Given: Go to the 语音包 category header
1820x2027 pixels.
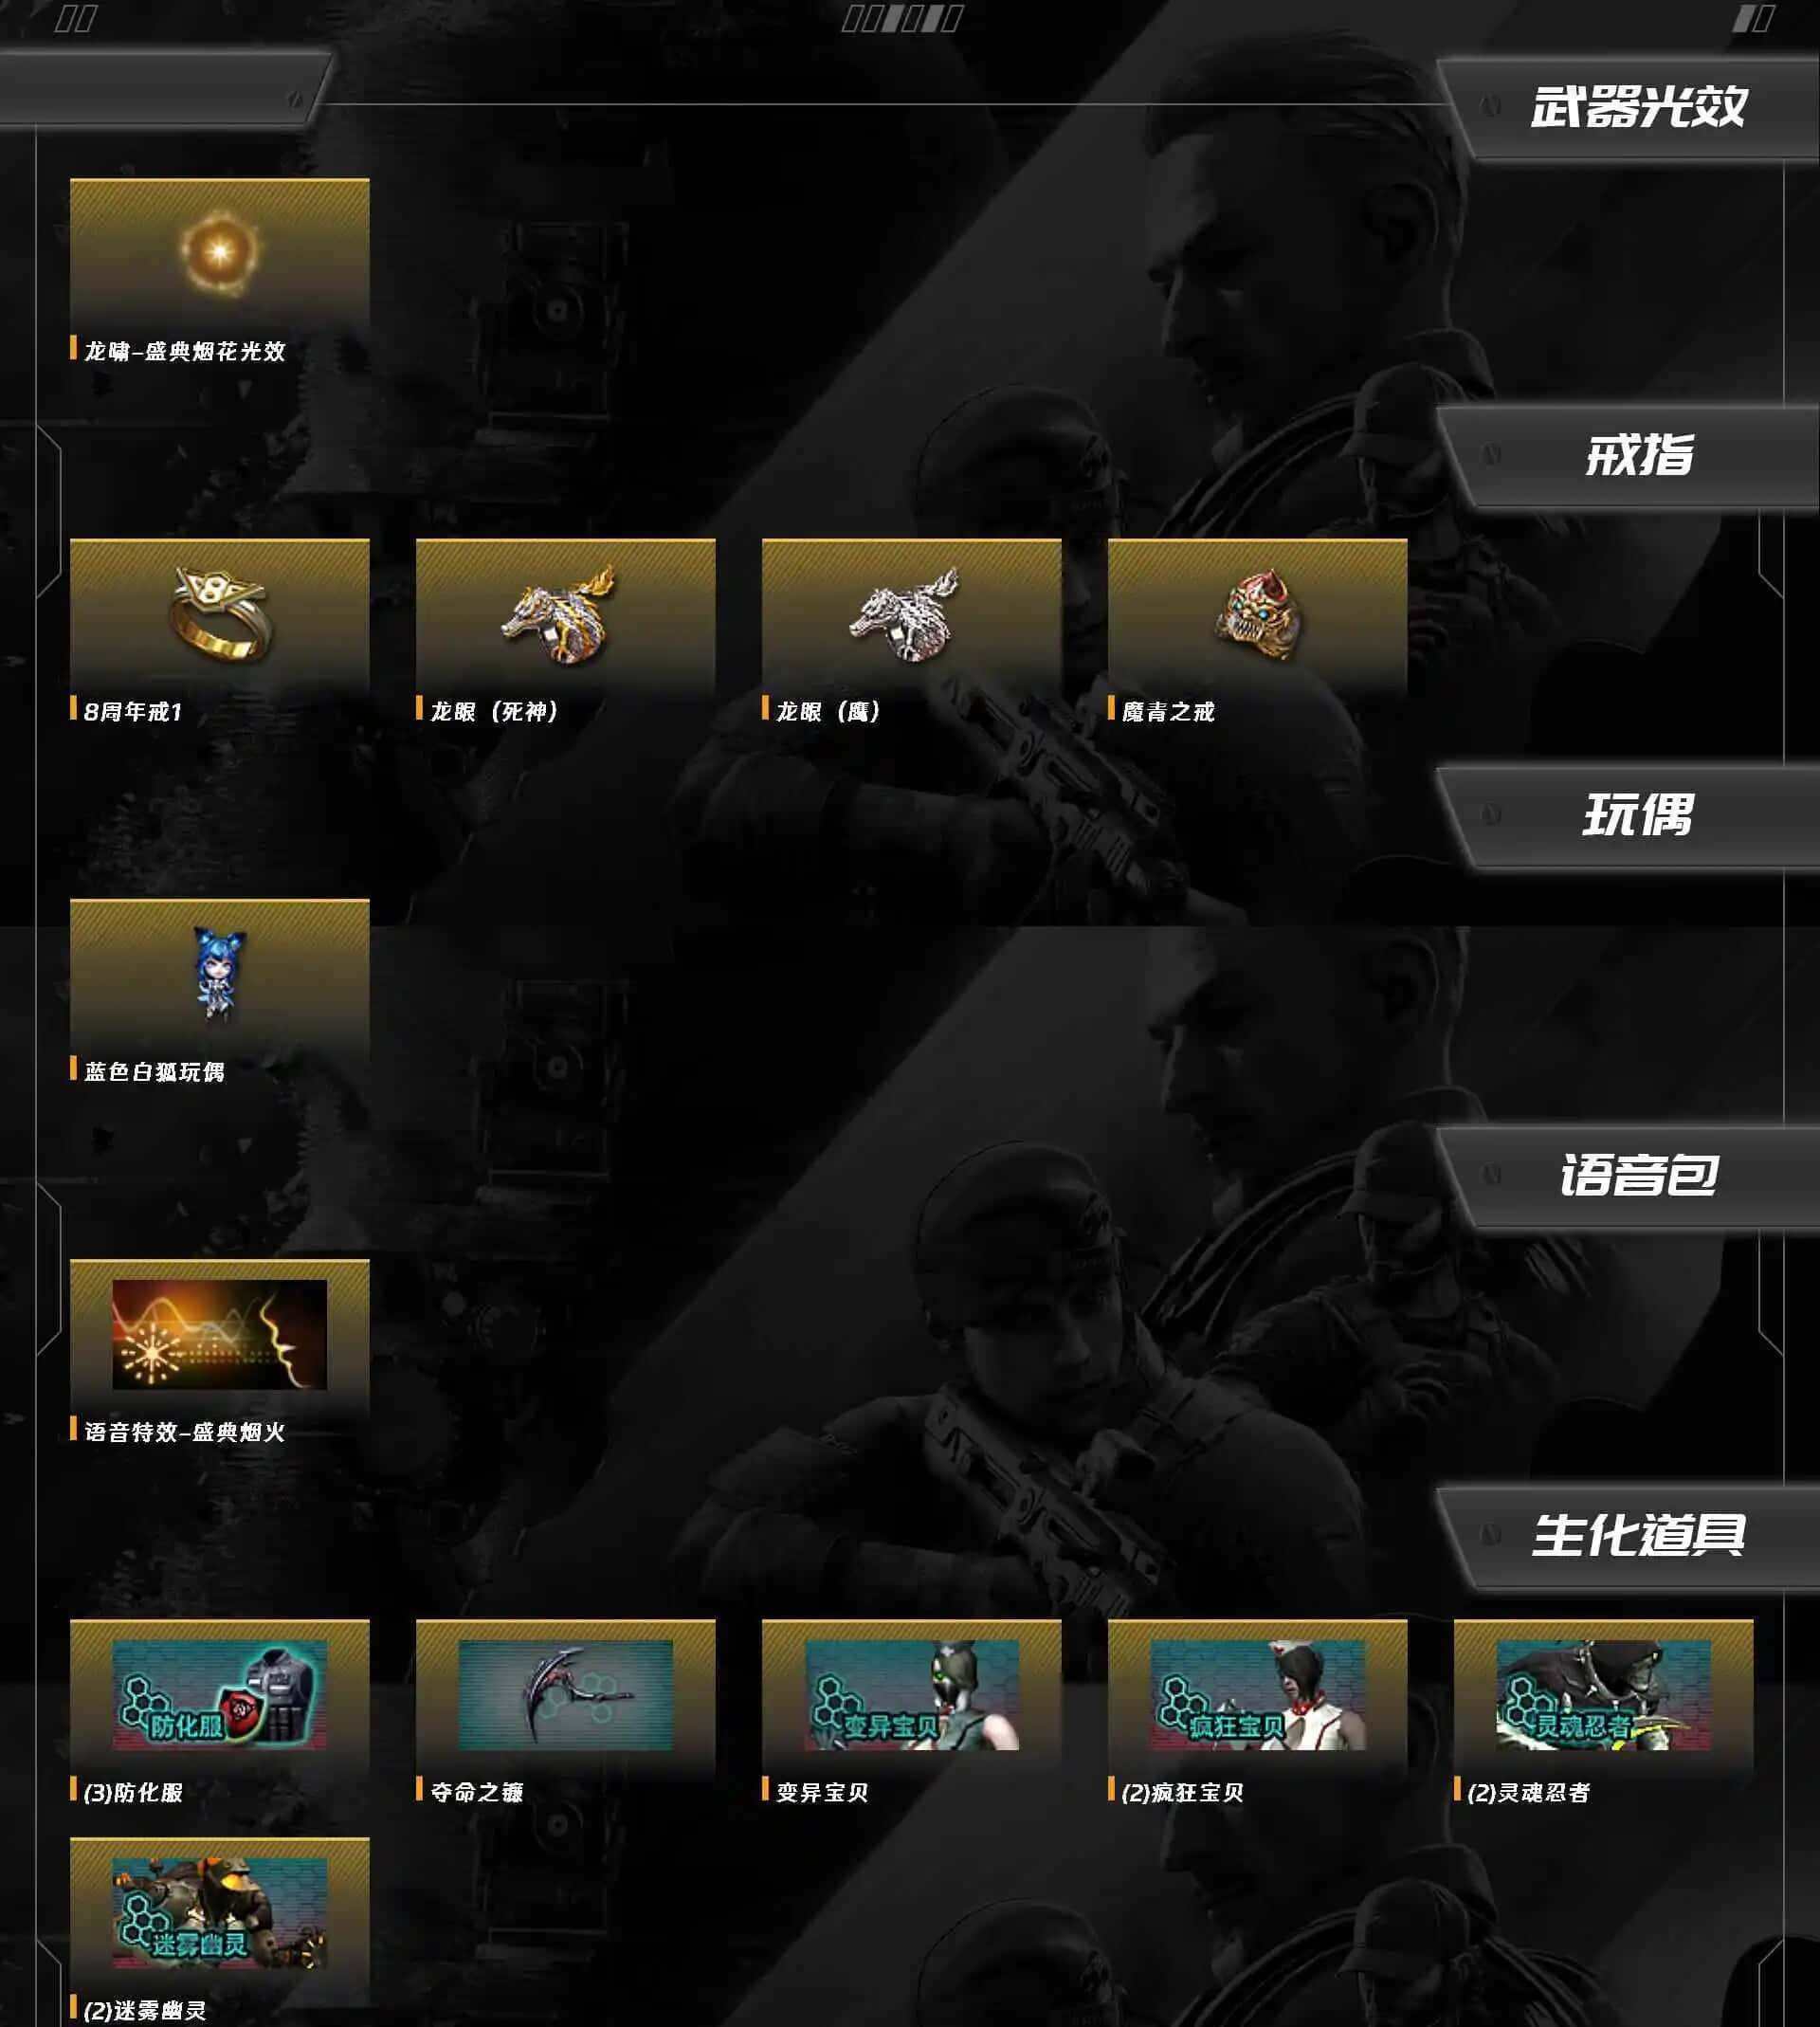Looking at the screenshot, I should click(x=1638, y=1175).
